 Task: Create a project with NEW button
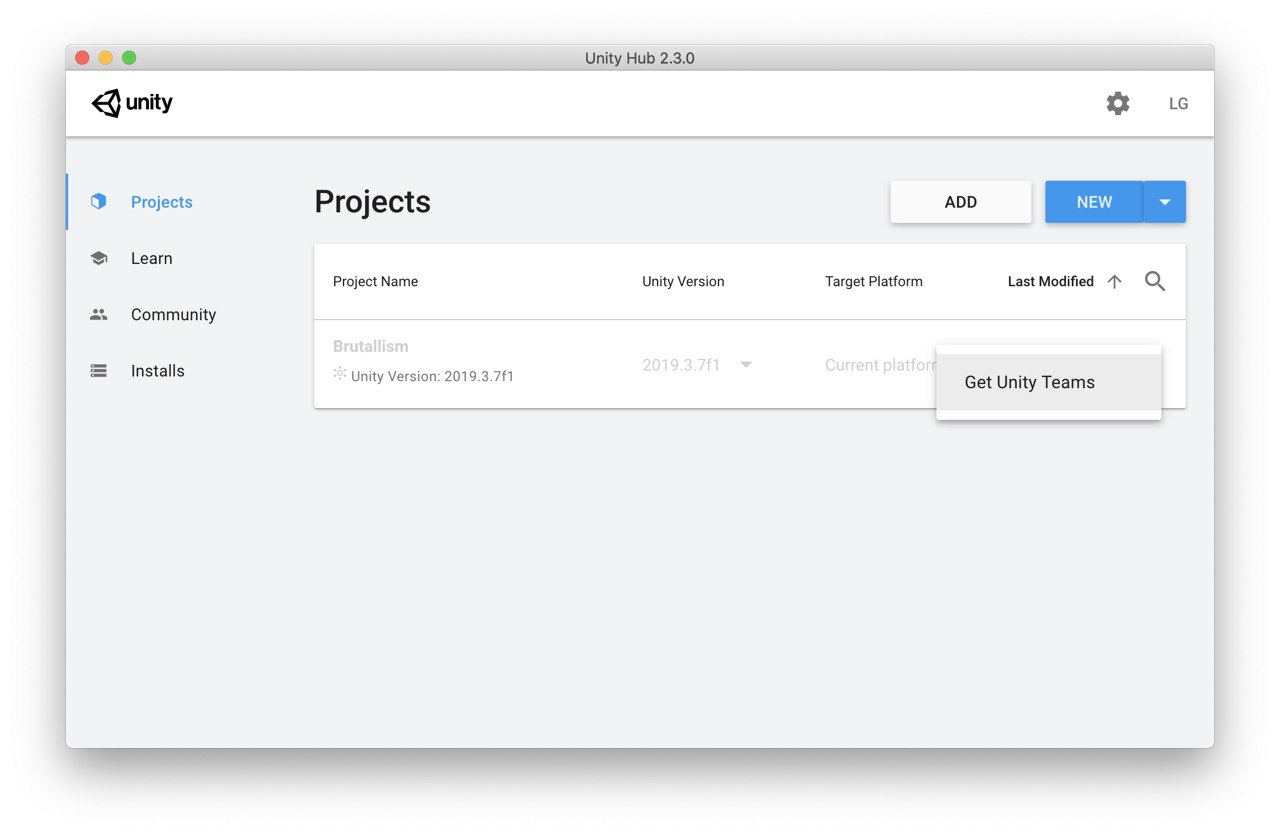[x=1094, y=202]
